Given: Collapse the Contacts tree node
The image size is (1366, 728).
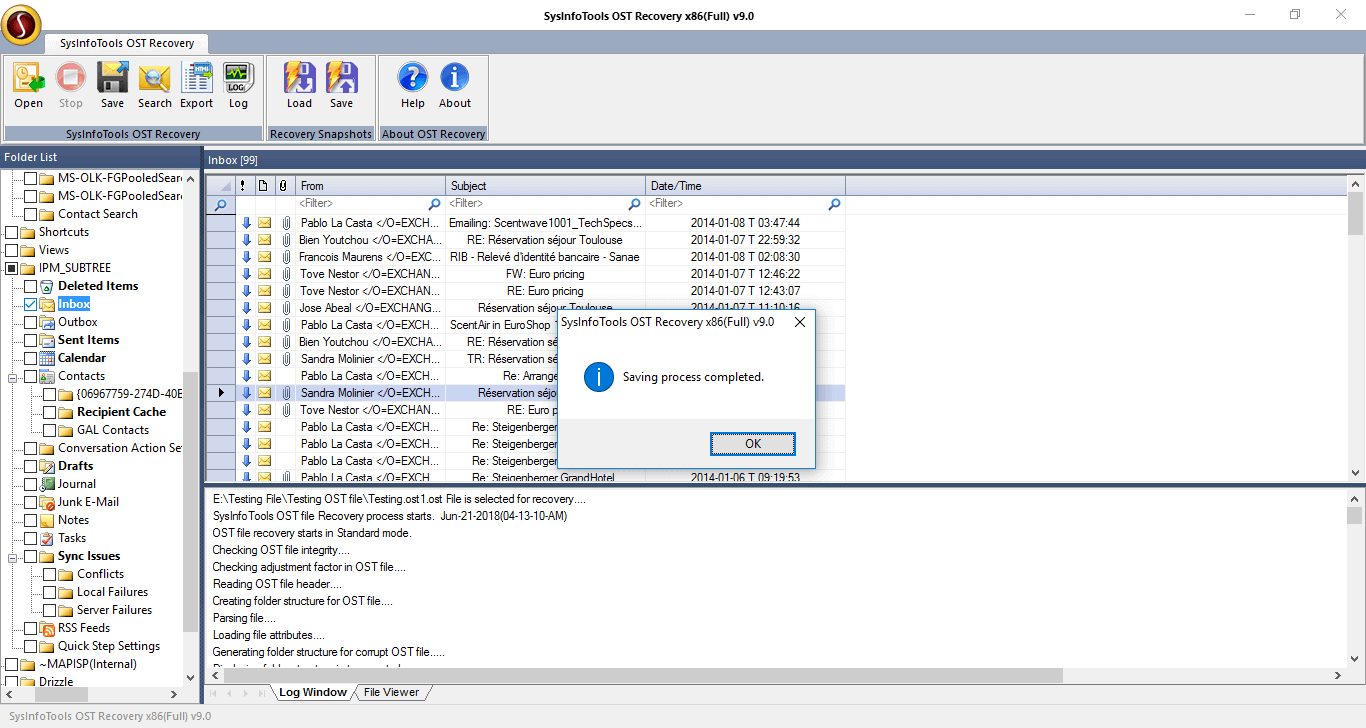Looking at the screenshot, I should [14, 377].
